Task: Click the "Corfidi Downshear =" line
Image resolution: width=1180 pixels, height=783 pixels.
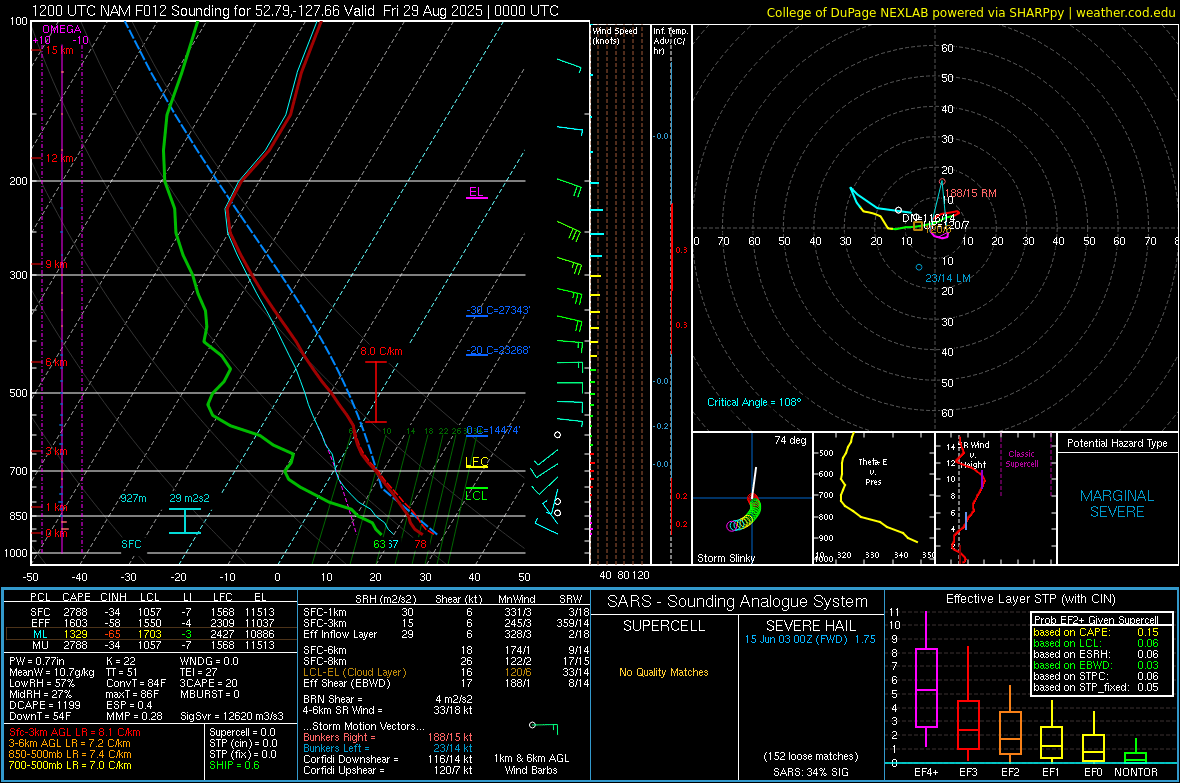Action: click(x=388, y=759)
